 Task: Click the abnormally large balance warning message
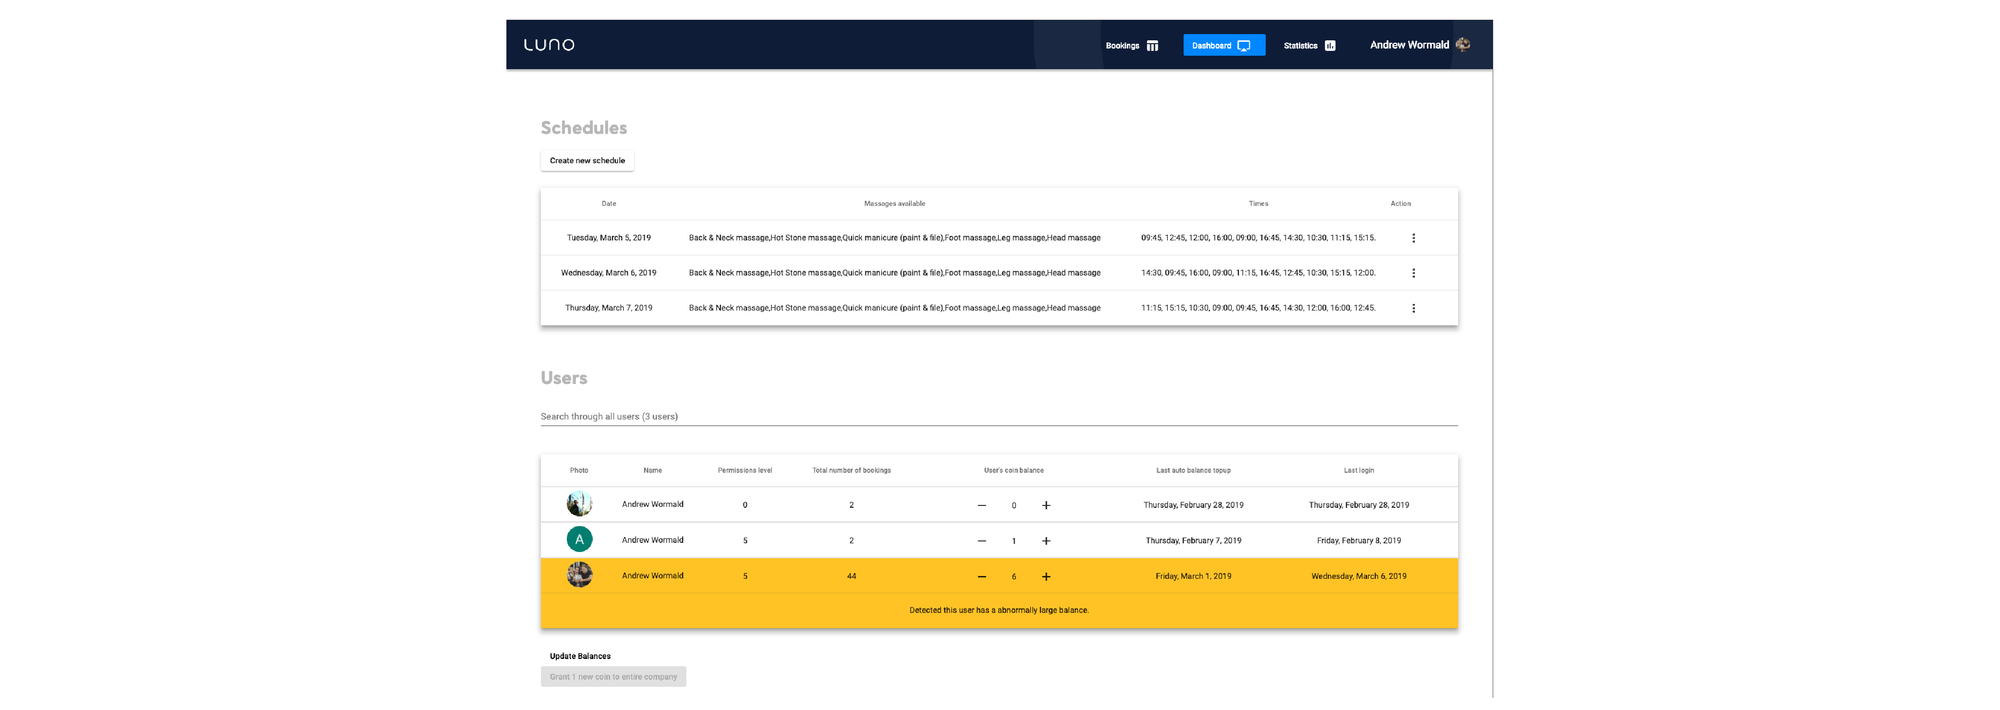[x=999, y=610]
